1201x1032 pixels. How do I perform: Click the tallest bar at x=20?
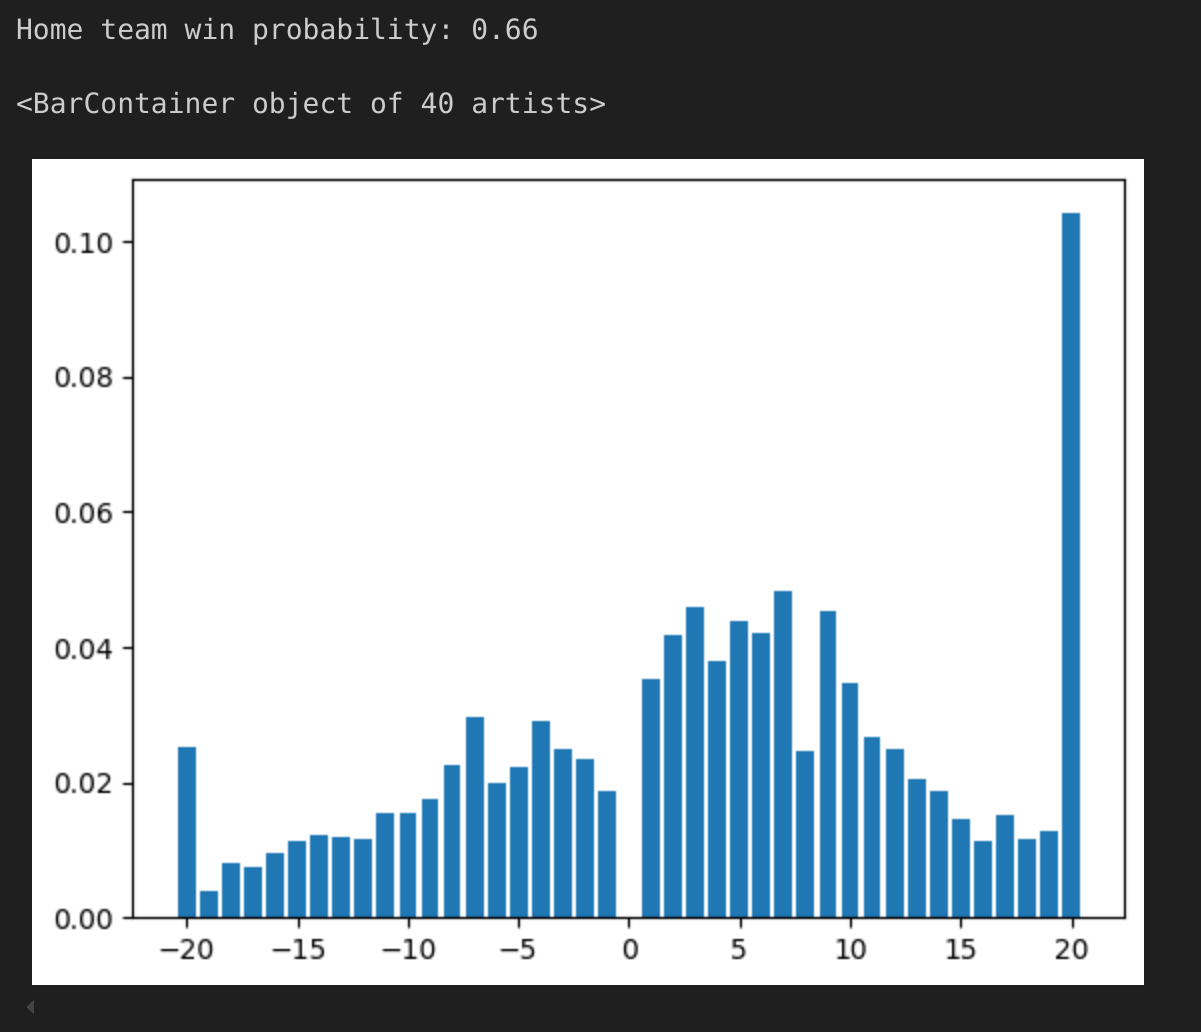(x=1071, y=565)
